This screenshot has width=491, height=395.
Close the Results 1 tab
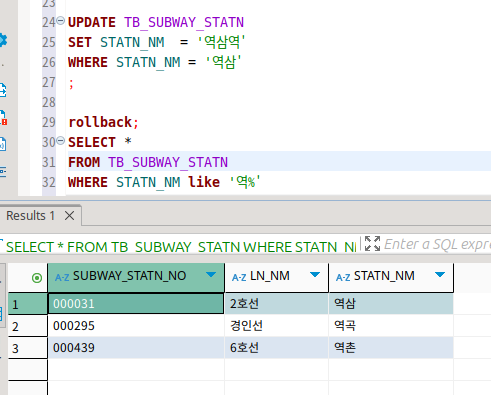69,216
